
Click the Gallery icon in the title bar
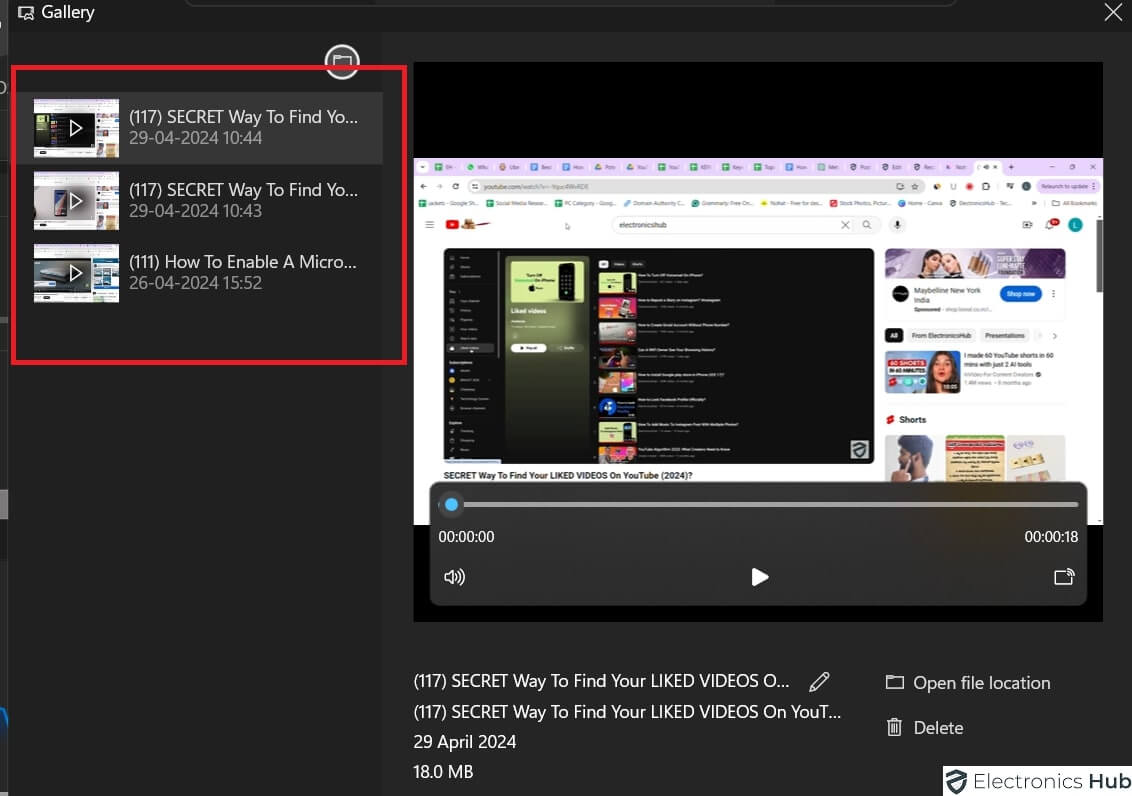coord(27,13)
